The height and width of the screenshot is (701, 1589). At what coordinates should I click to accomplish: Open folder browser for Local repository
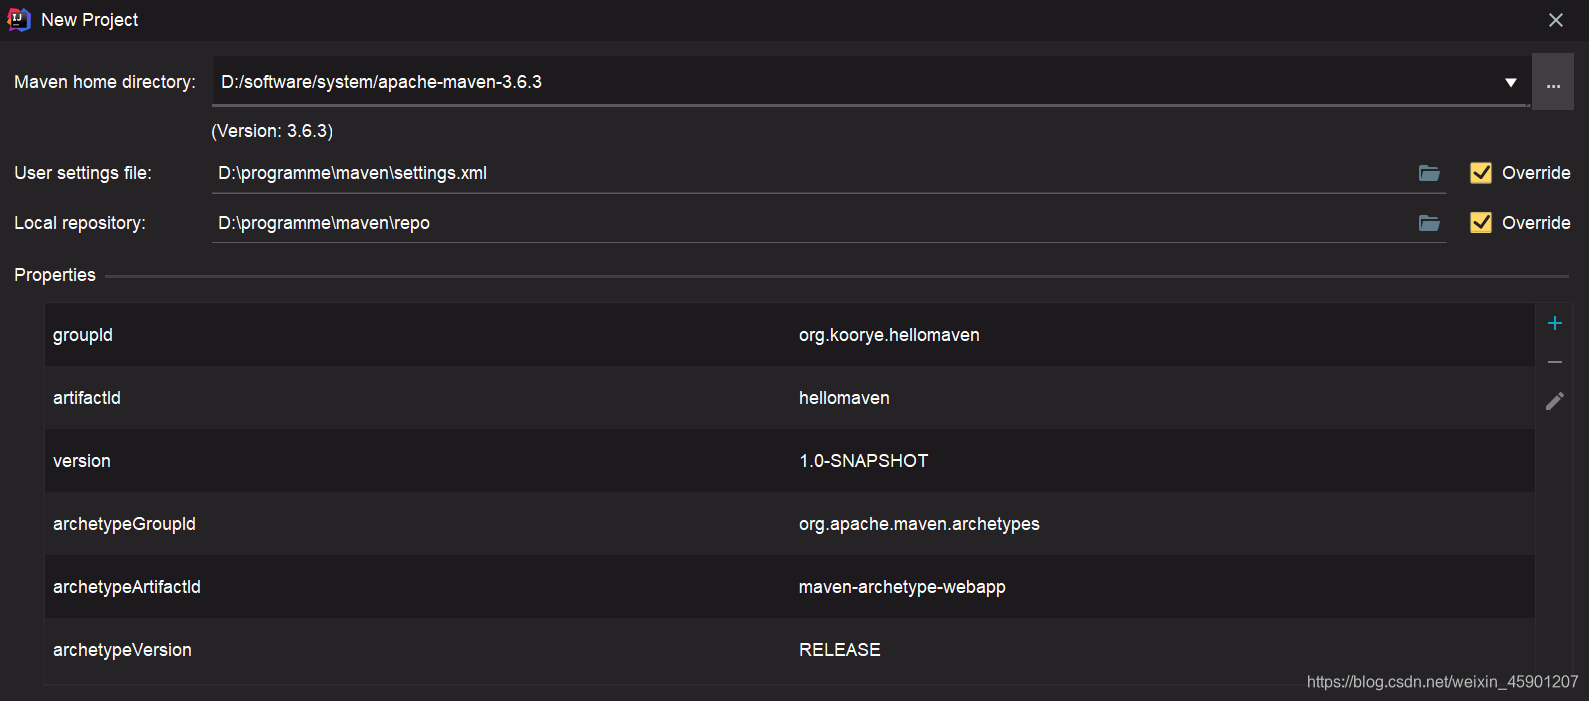pyautogui.click(x=1429, y=223)
